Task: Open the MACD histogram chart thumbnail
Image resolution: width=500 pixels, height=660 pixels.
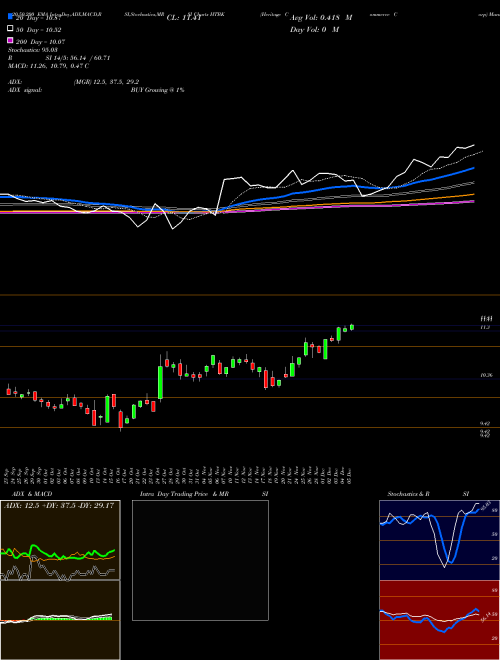Action: pos(60,620)
